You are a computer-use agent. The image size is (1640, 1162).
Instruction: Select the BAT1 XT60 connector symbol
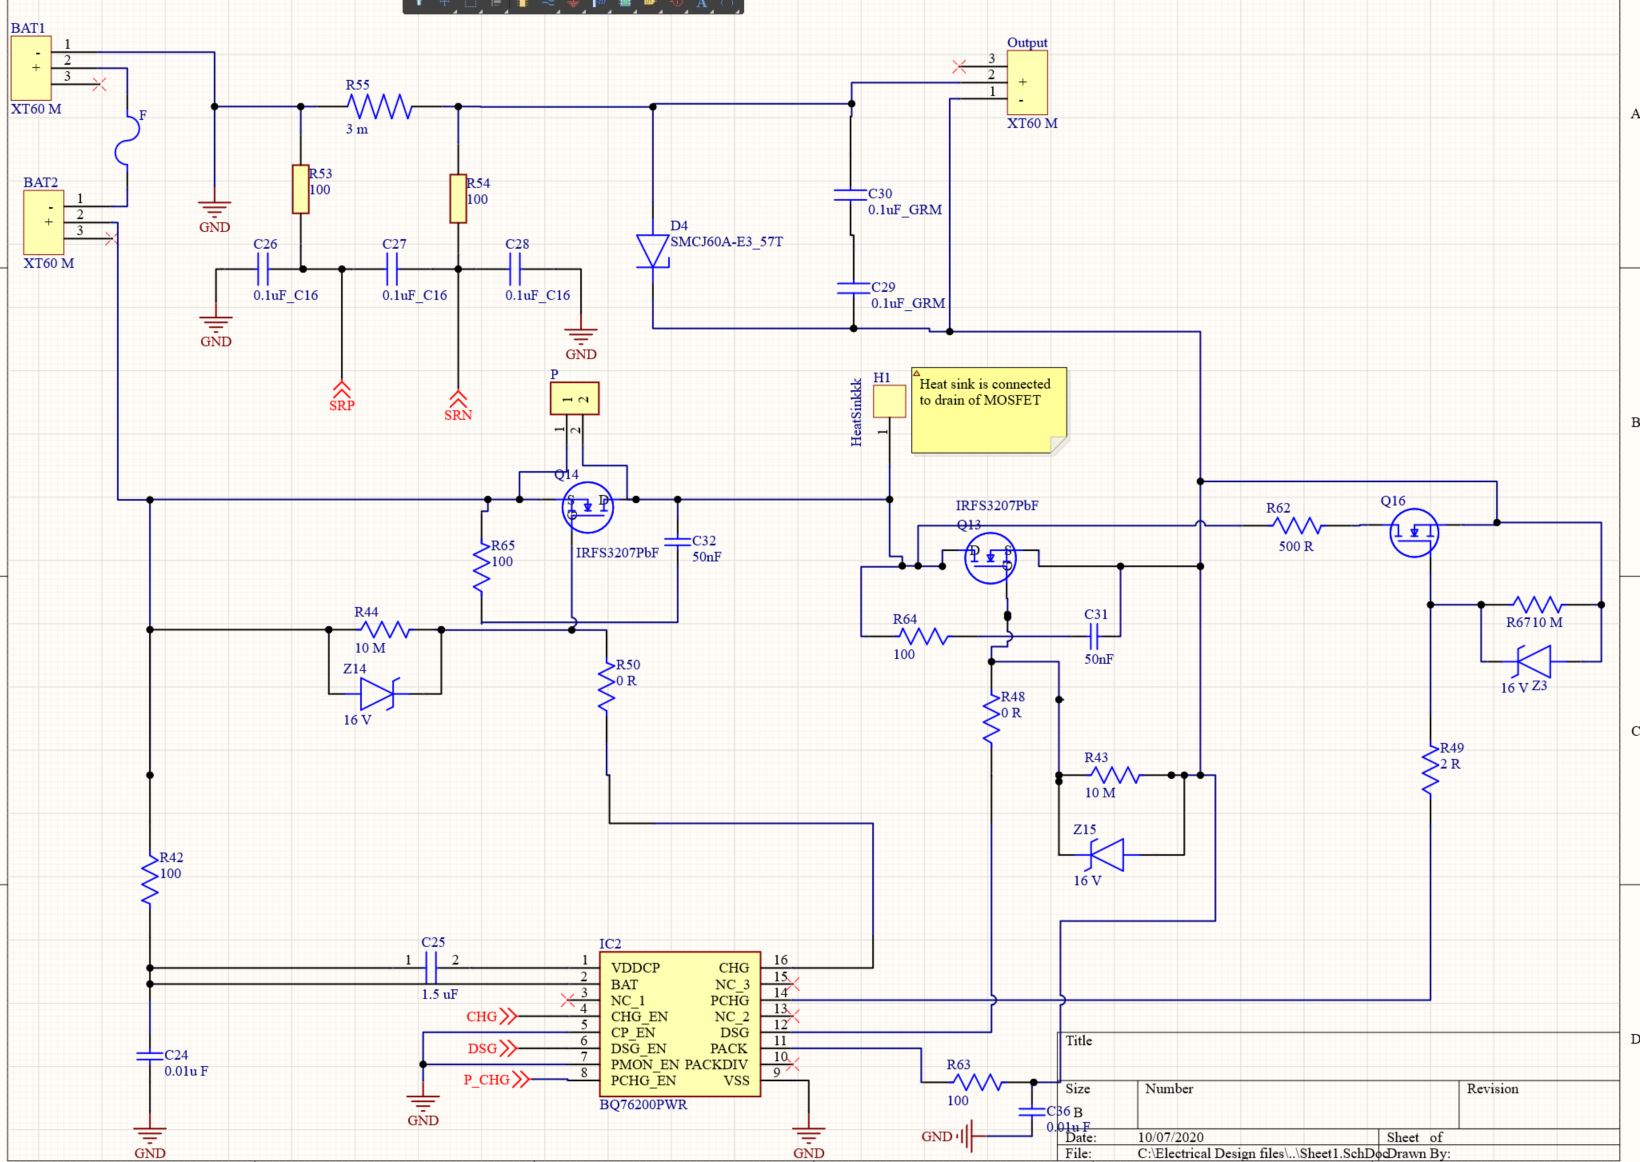[30, 68]
